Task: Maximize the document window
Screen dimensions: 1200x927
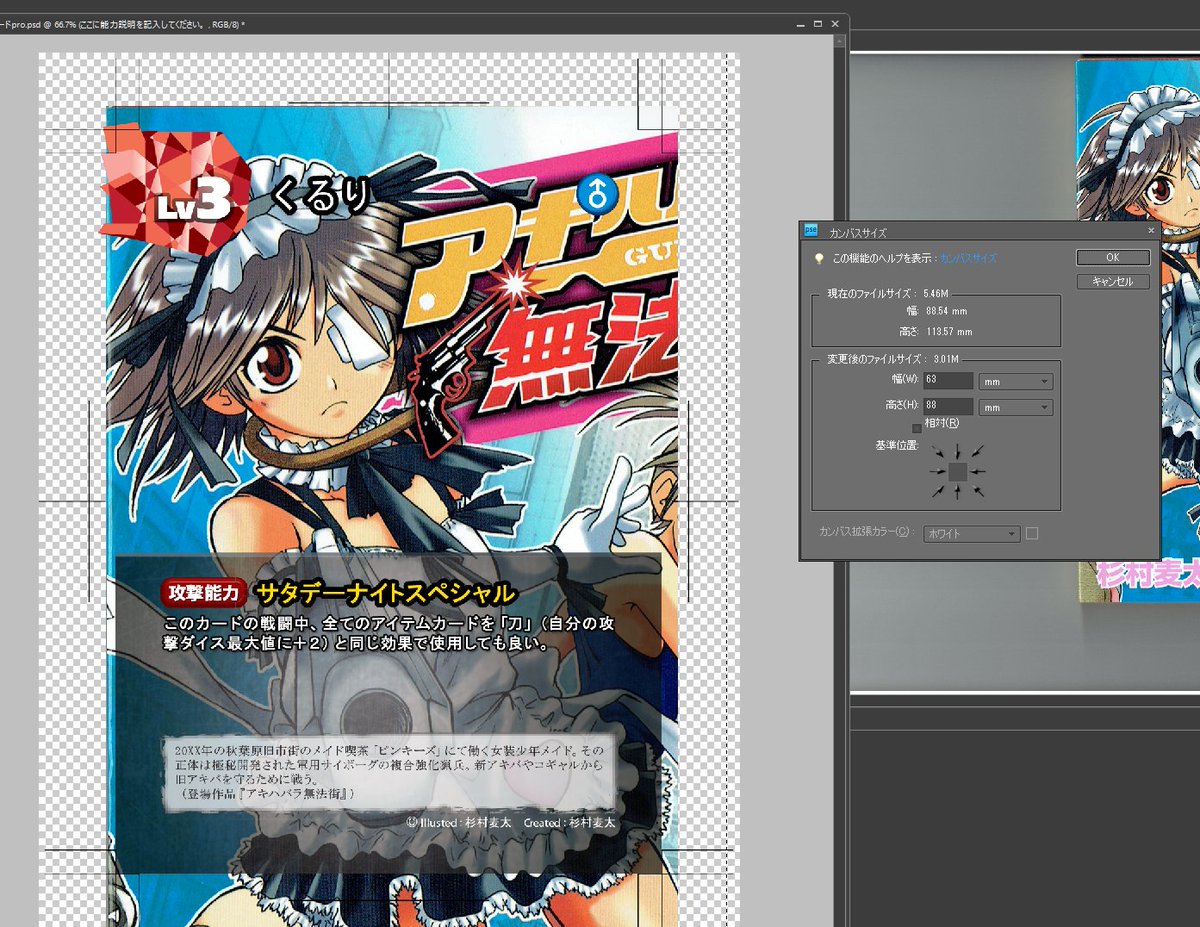Action: [x=817, y=22]
